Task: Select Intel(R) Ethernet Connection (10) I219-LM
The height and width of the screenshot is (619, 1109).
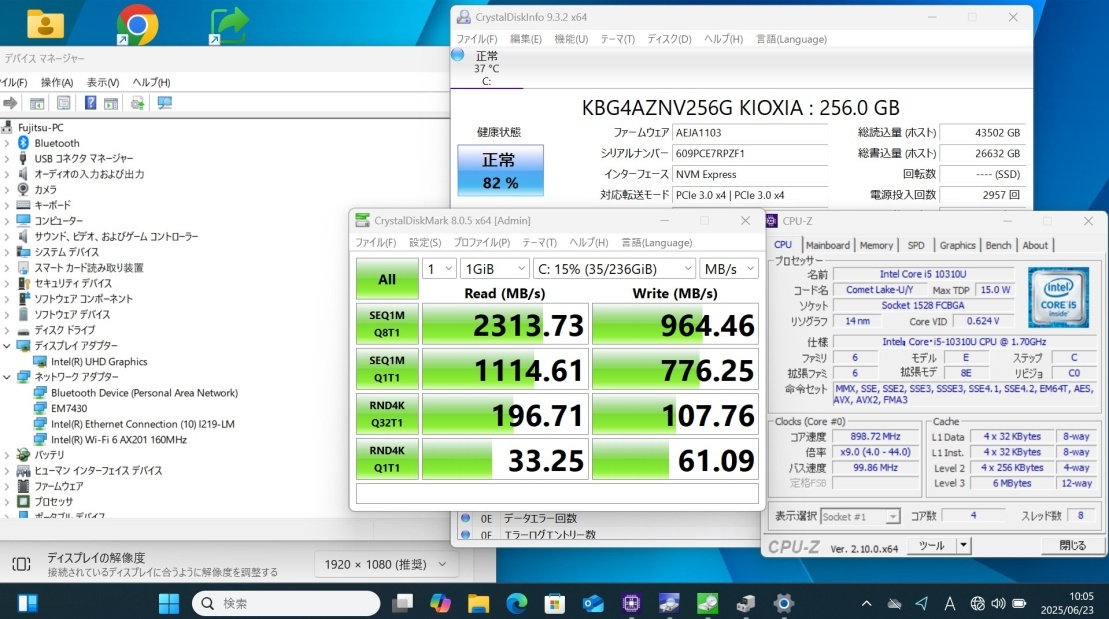Action: click(x=143, y=424)
